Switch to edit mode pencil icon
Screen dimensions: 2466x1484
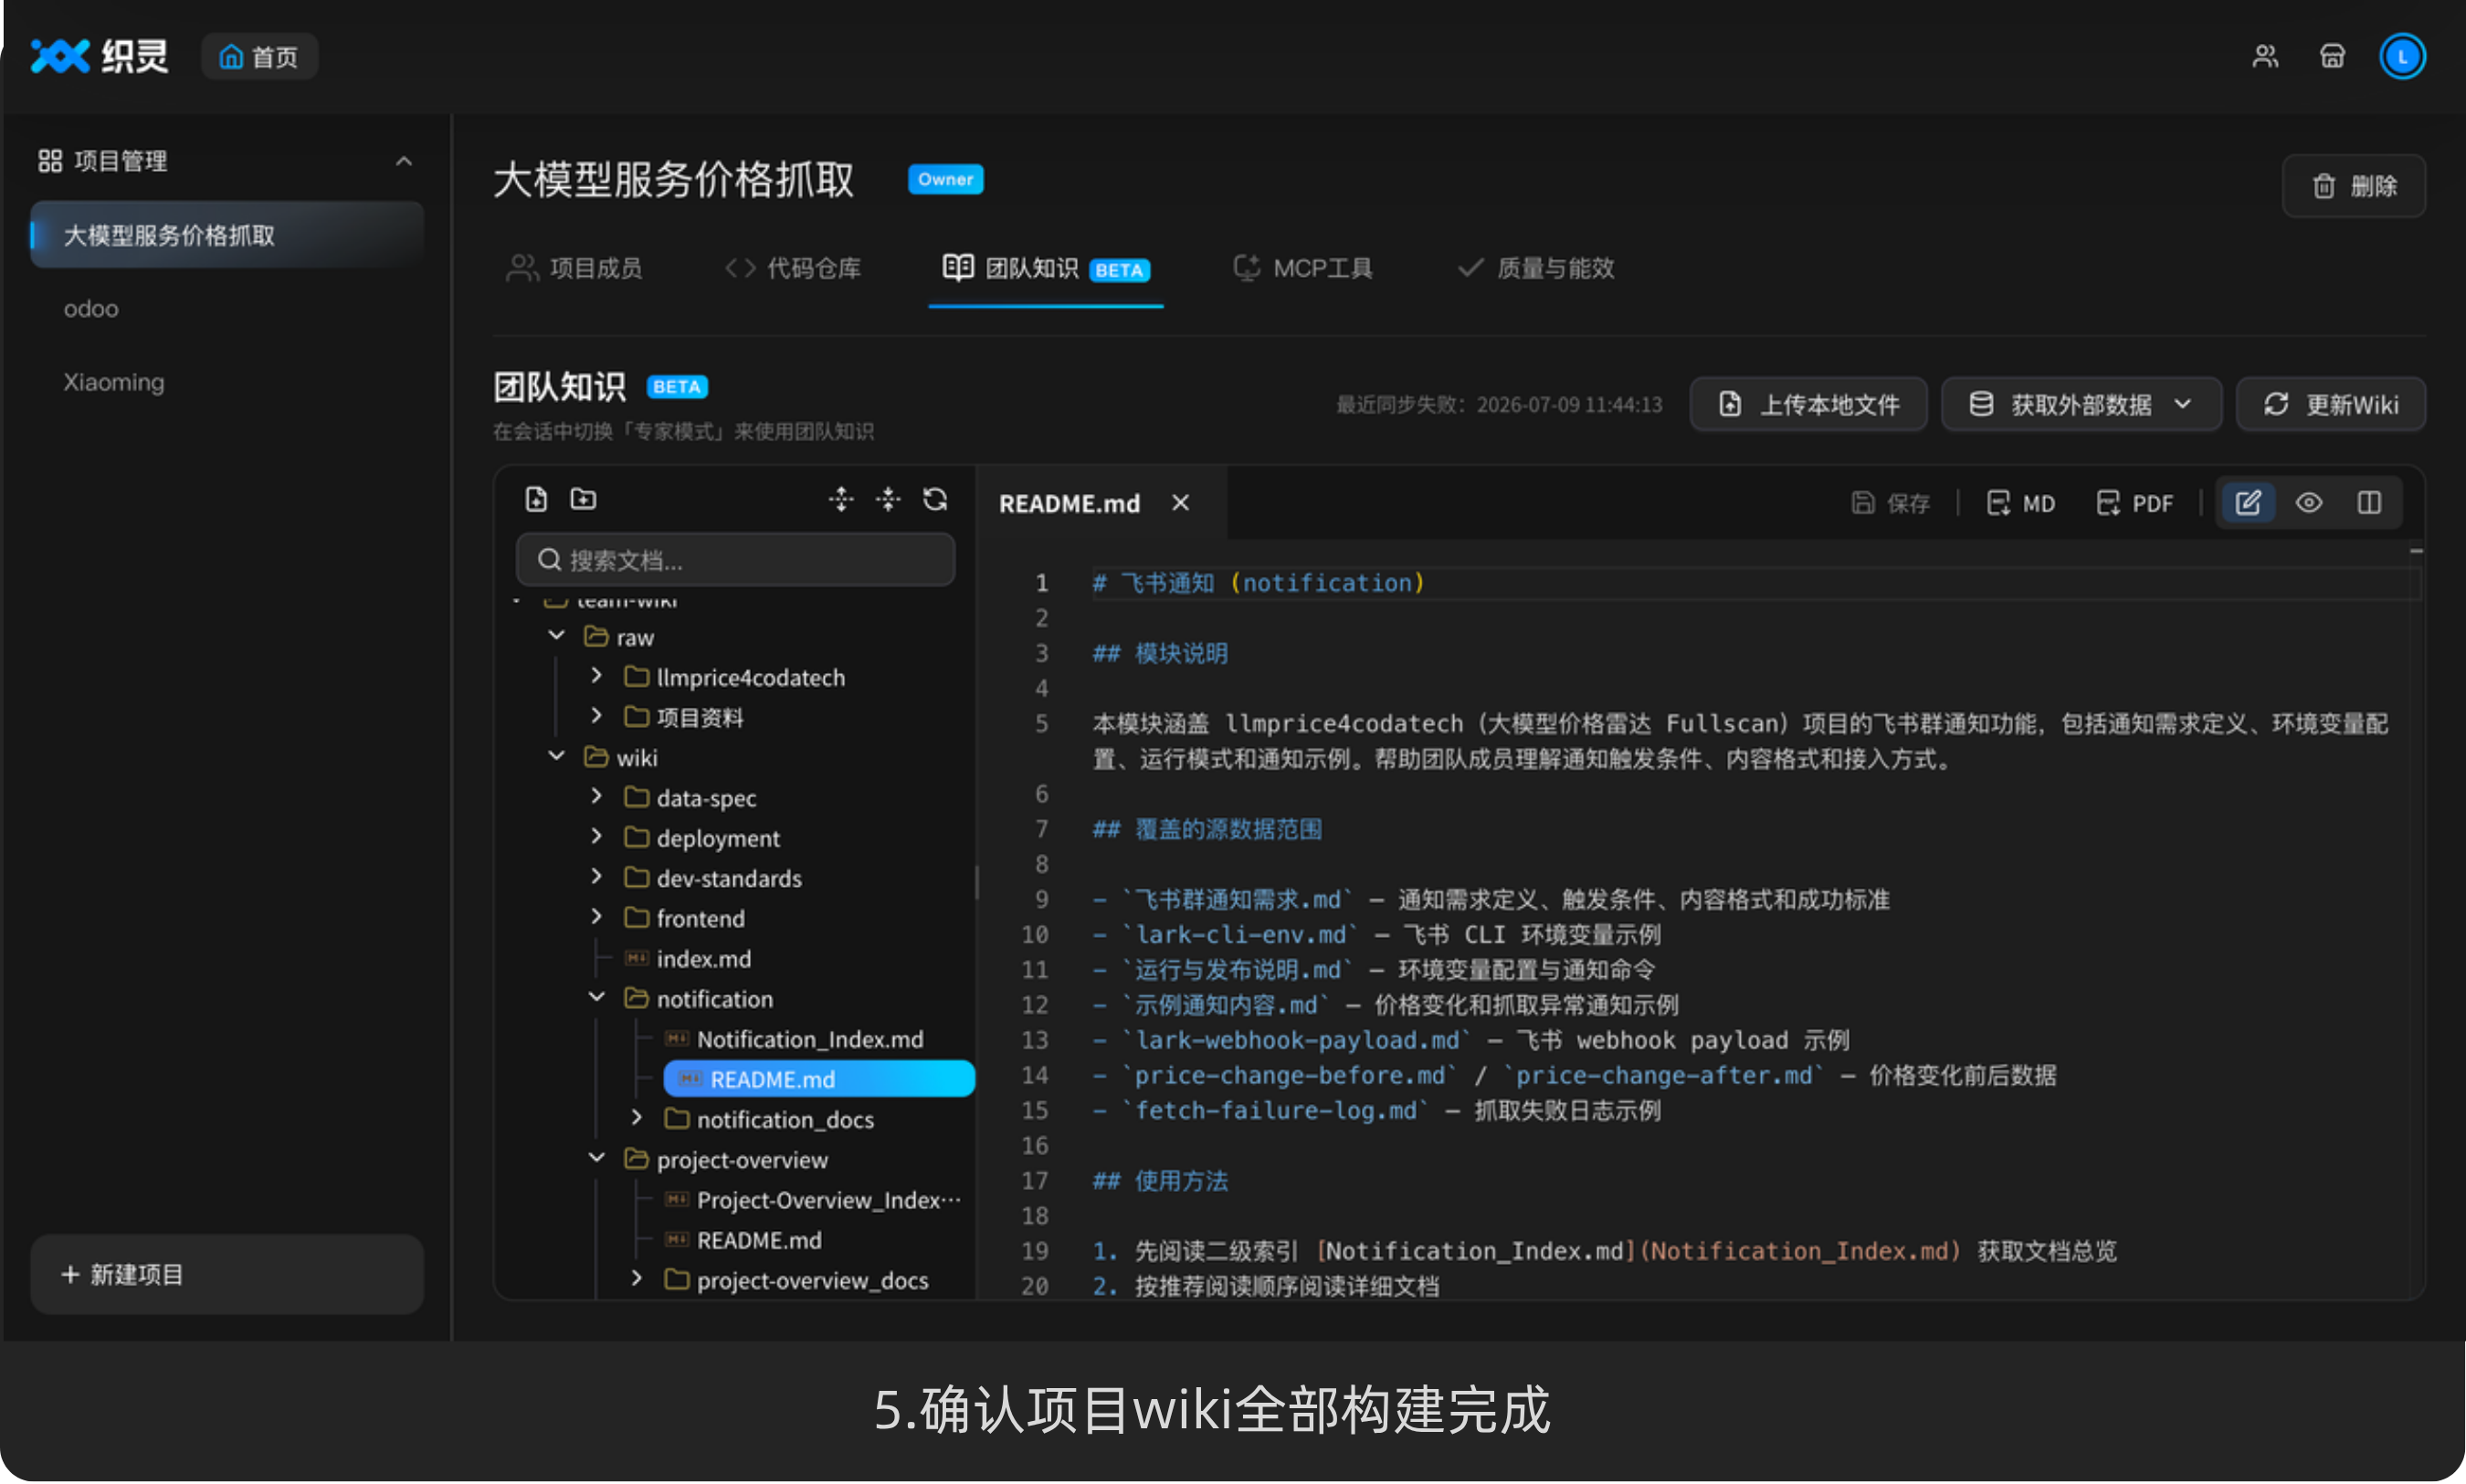pos(2248,503)
